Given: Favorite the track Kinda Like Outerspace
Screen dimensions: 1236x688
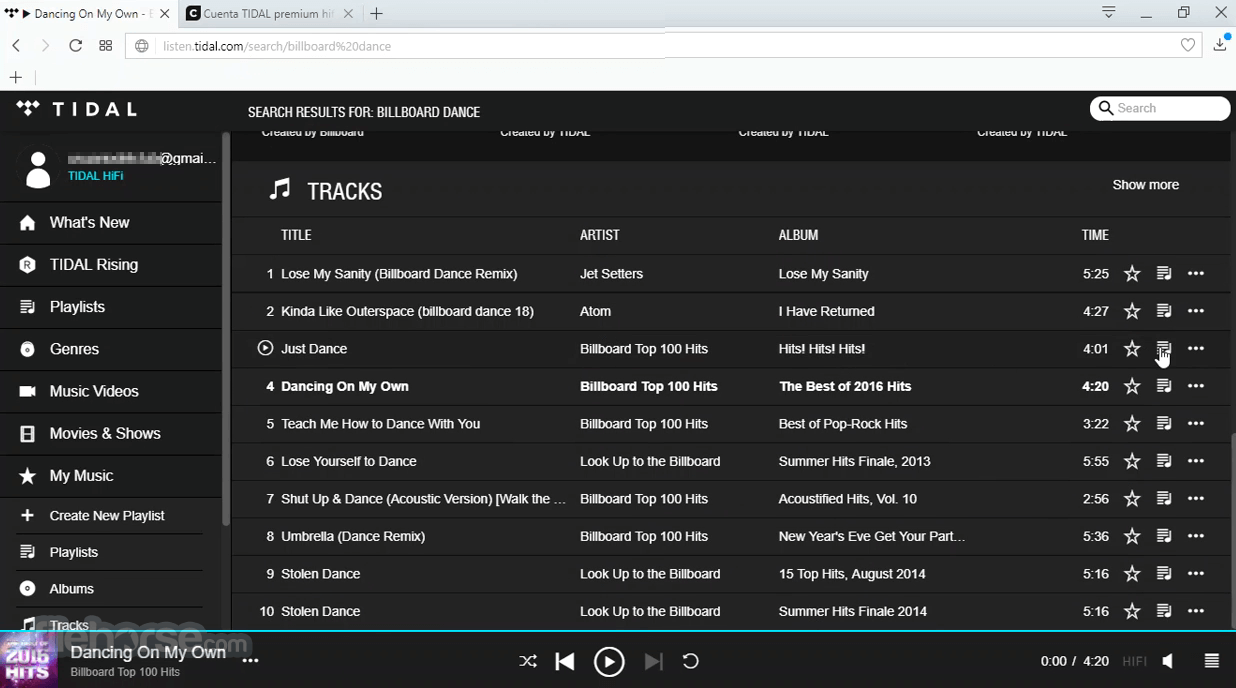Looking at the screenshot, I should [x=1132, y=311].
